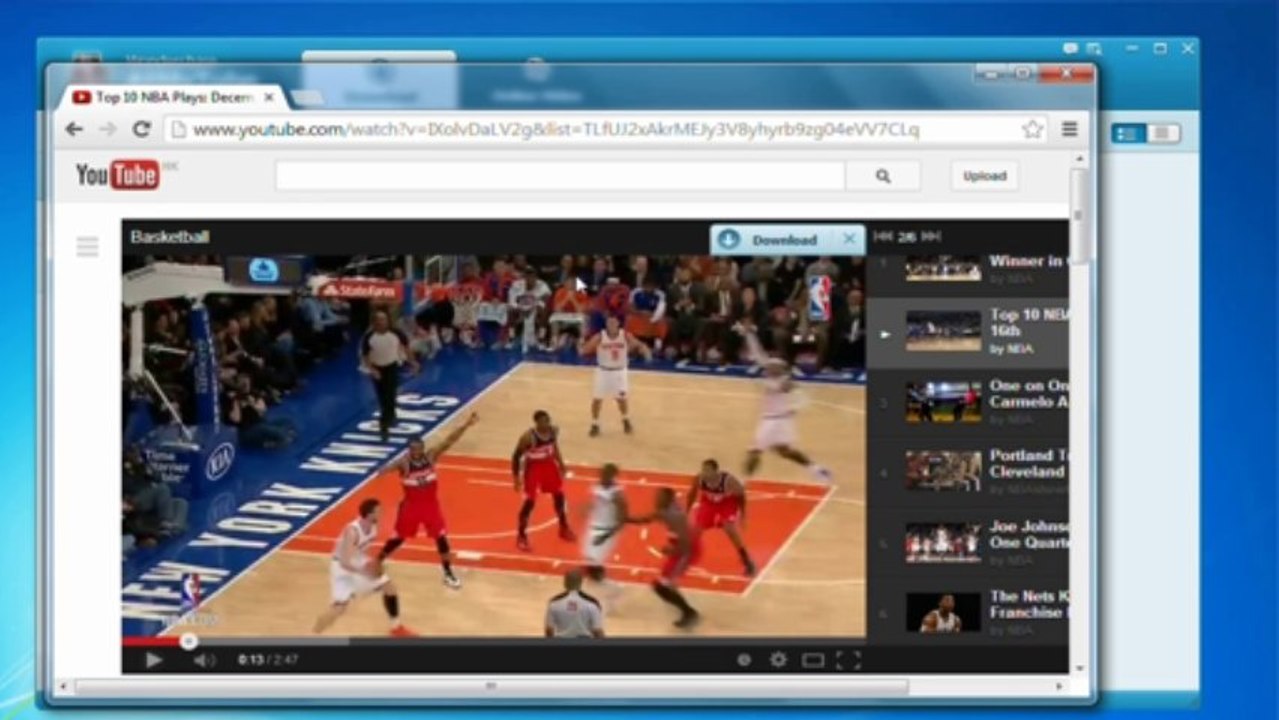Screen dimensions: 1279x720
Task: Open the 'Joe Johnson One Quarter' thumbnail
Action: [x=943, y=542]
